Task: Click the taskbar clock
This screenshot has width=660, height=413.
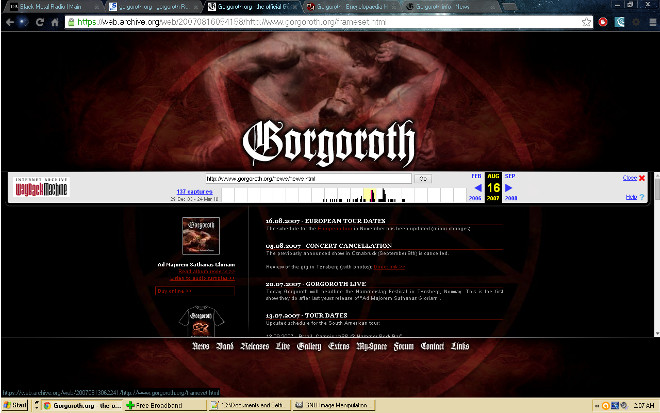Action: pyautogui.click(x=644, y=405)
